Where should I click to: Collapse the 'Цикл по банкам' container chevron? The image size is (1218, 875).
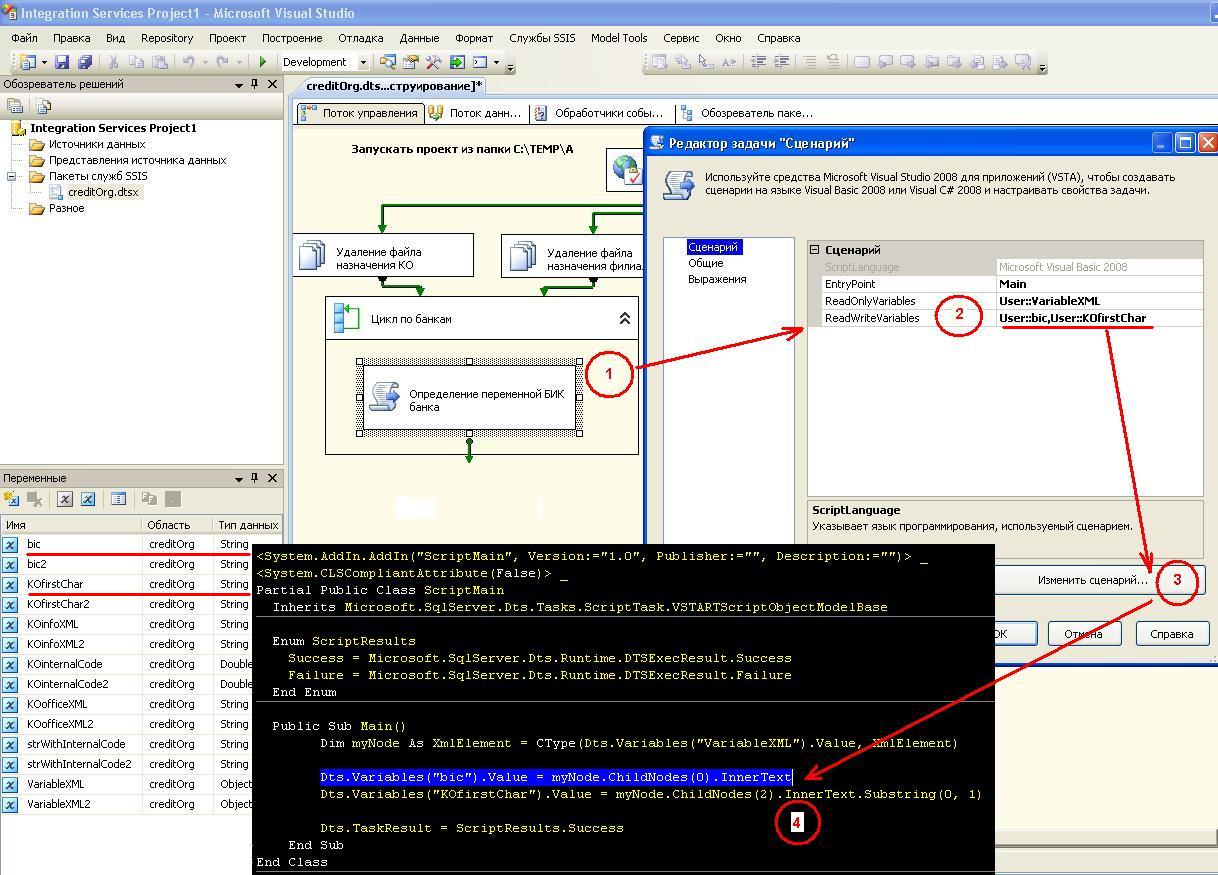tap(625, 319)
